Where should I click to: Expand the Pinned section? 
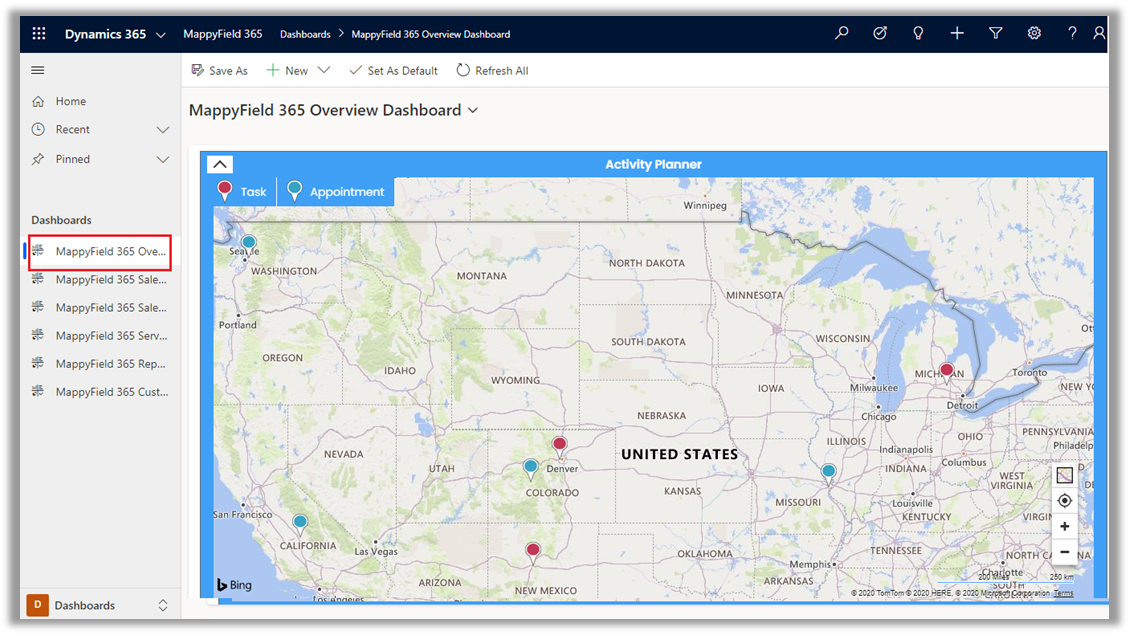(x=163, y=159)
